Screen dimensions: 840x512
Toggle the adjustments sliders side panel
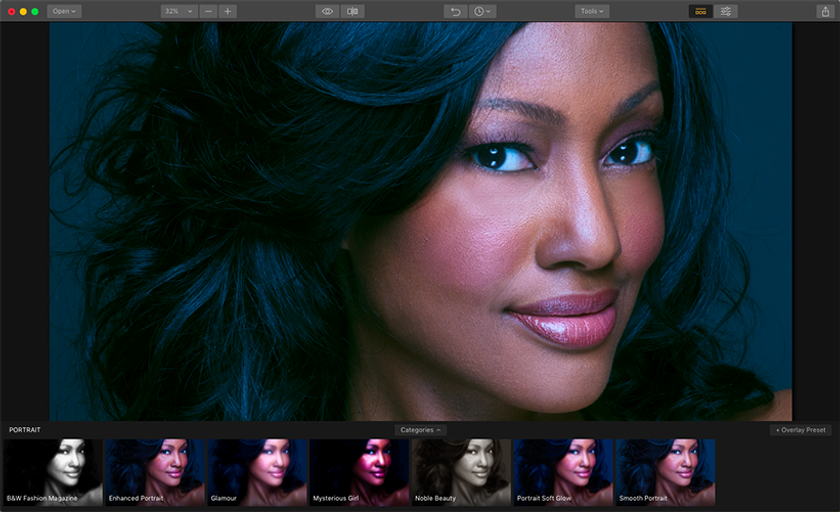pyautogui.click(x=726, y=11)
